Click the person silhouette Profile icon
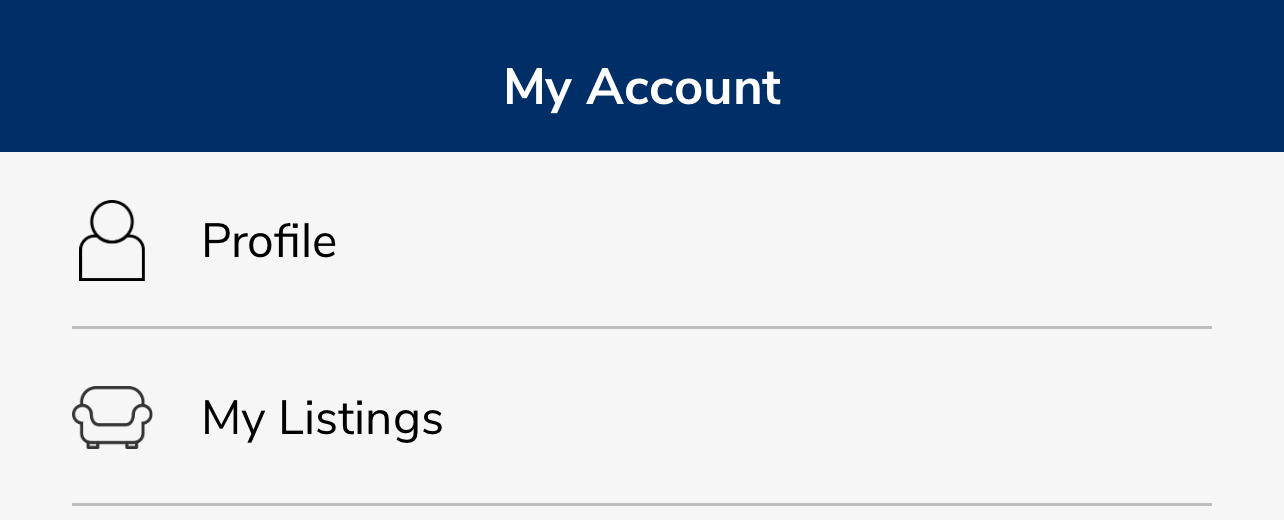The image size is (1284, 520). pos(112,241)
